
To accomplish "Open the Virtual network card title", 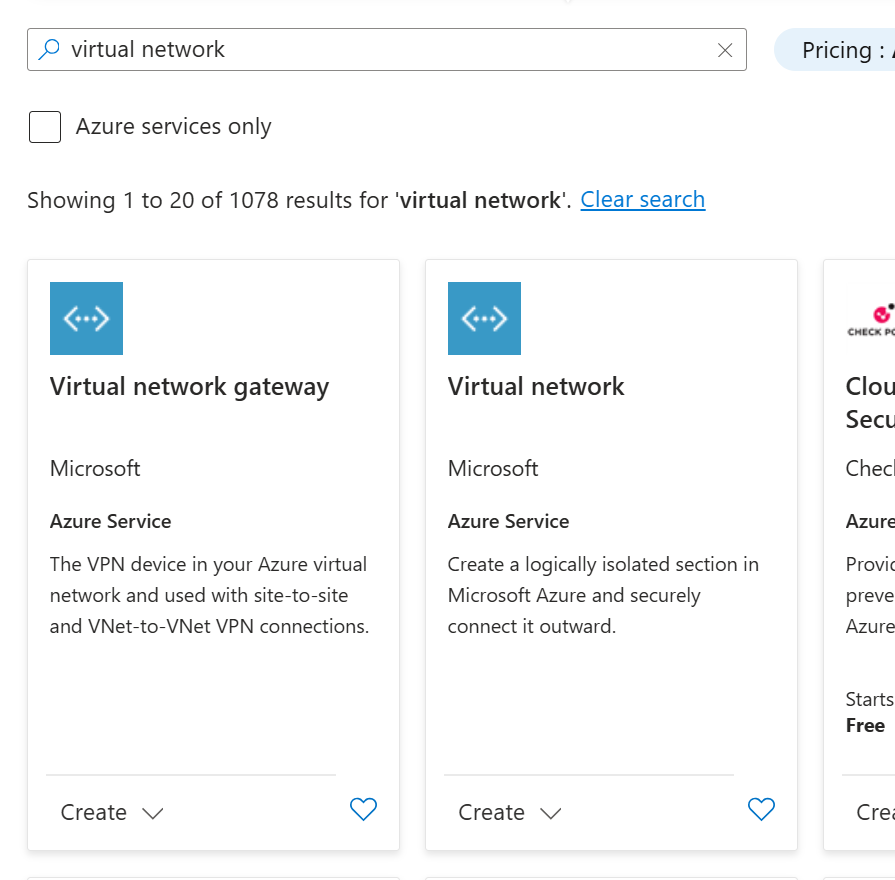I will pos(536,386).
